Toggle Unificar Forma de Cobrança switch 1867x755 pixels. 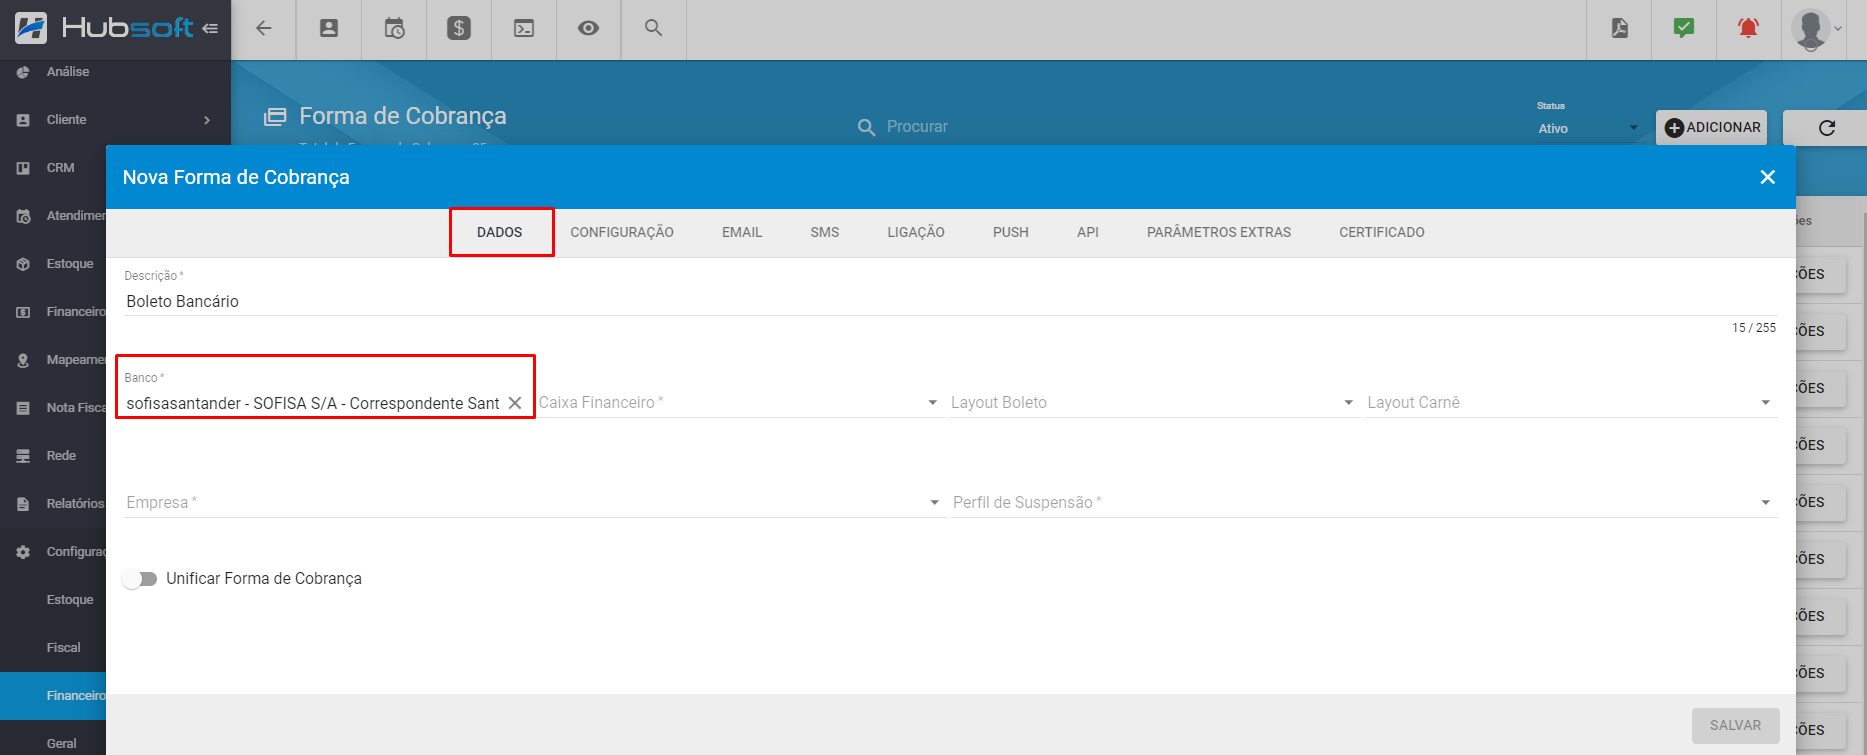point(140,579)
